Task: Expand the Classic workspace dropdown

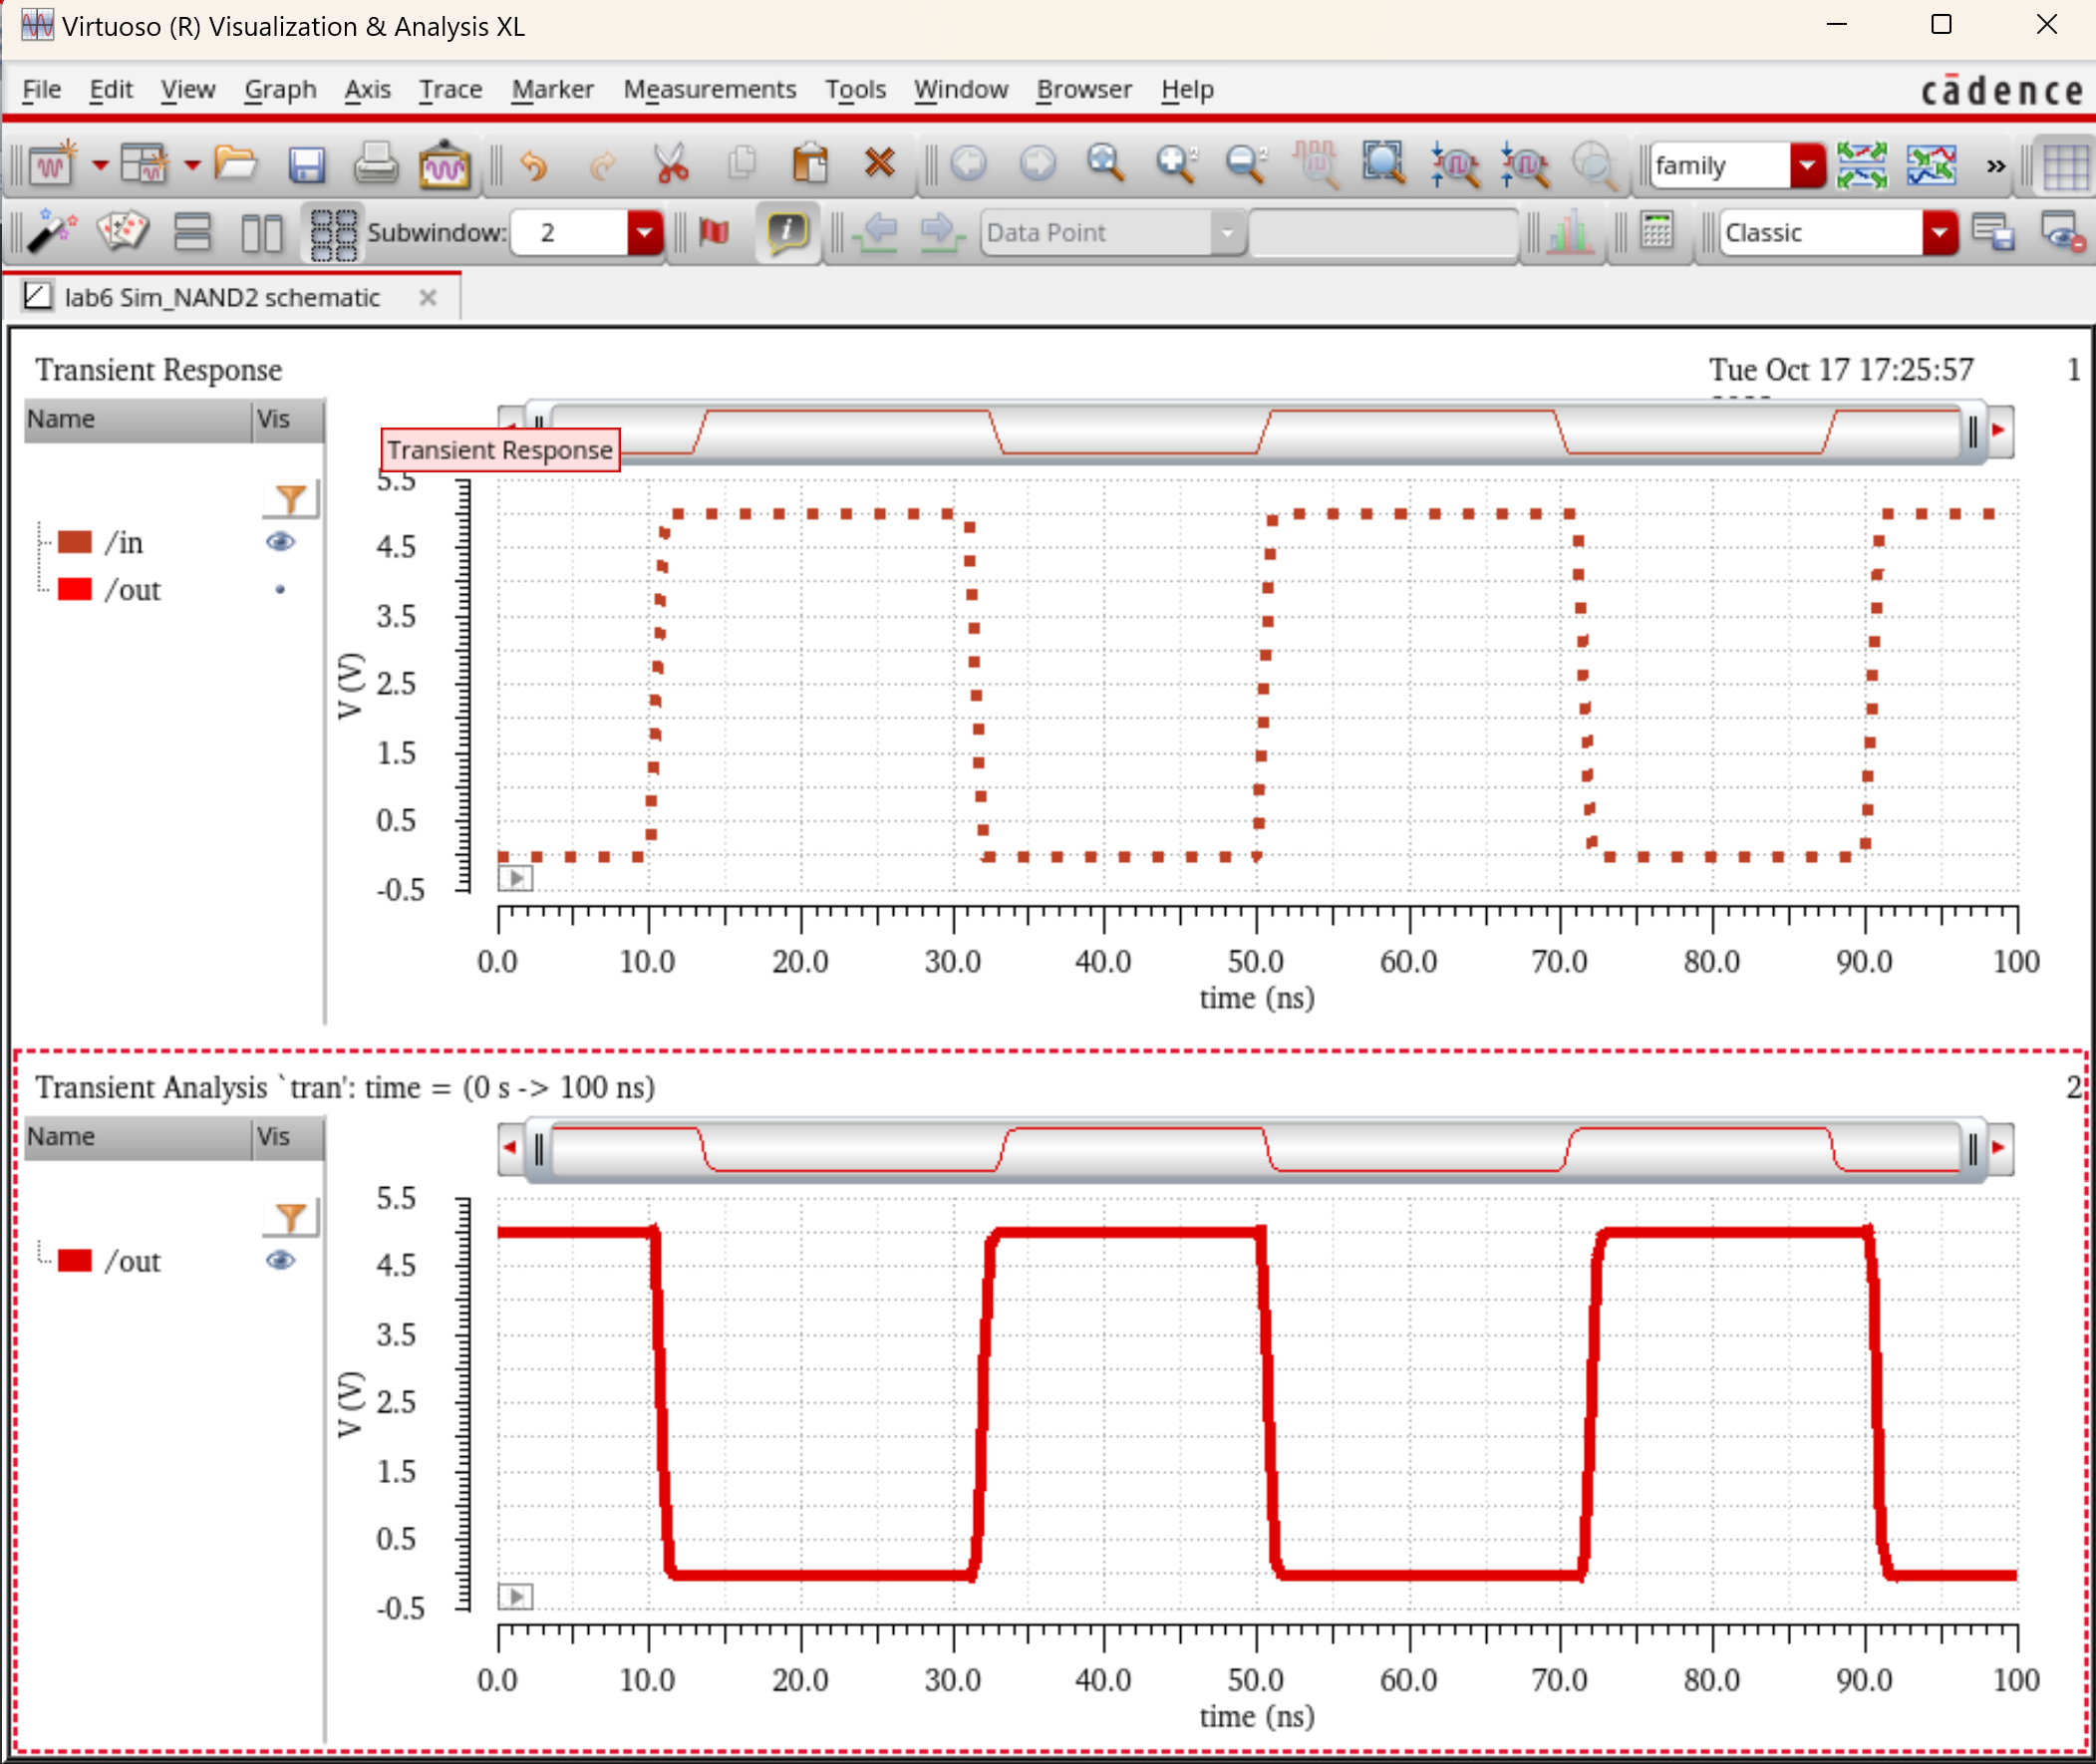Action: [x=1938, y=232]
